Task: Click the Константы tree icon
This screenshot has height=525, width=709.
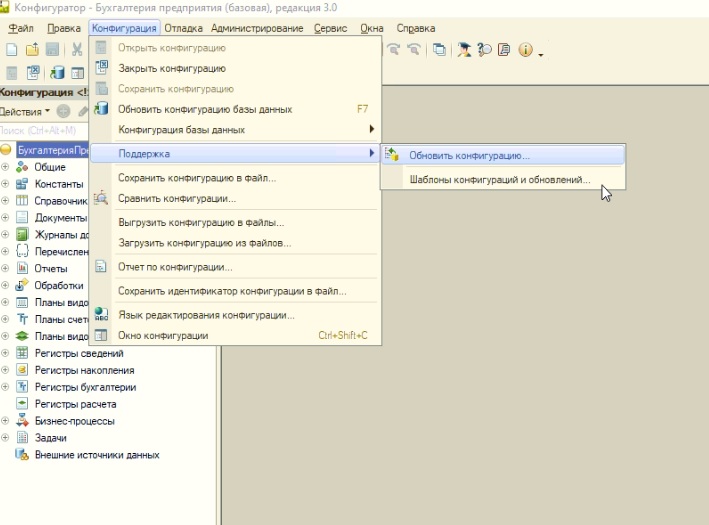Action: (22, 184)
